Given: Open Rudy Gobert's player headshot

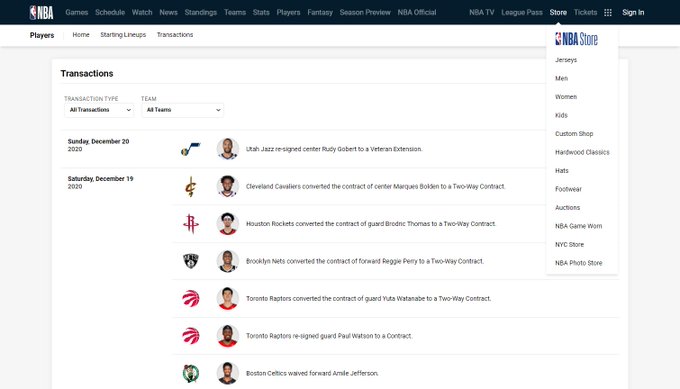Looking at the screenshot, I should click(228, 149).
